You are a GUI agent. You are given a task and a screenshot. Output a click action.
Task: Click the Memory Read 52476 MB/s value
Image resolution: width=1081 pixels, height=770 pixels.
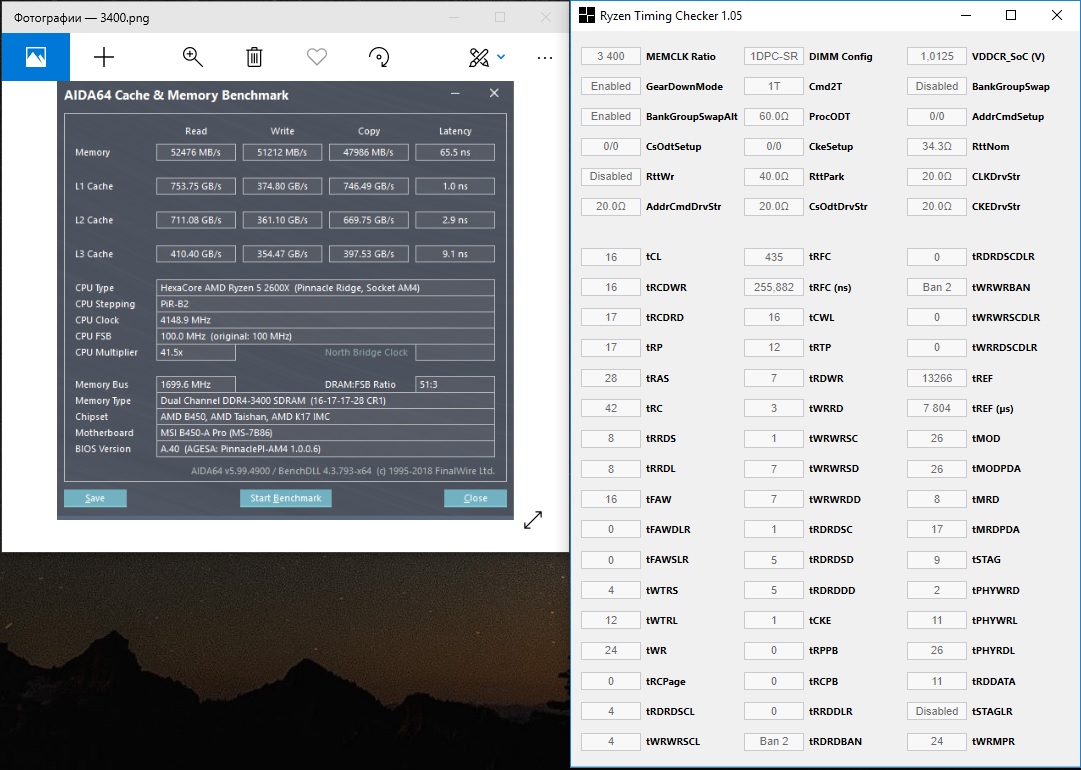[196, 152]
